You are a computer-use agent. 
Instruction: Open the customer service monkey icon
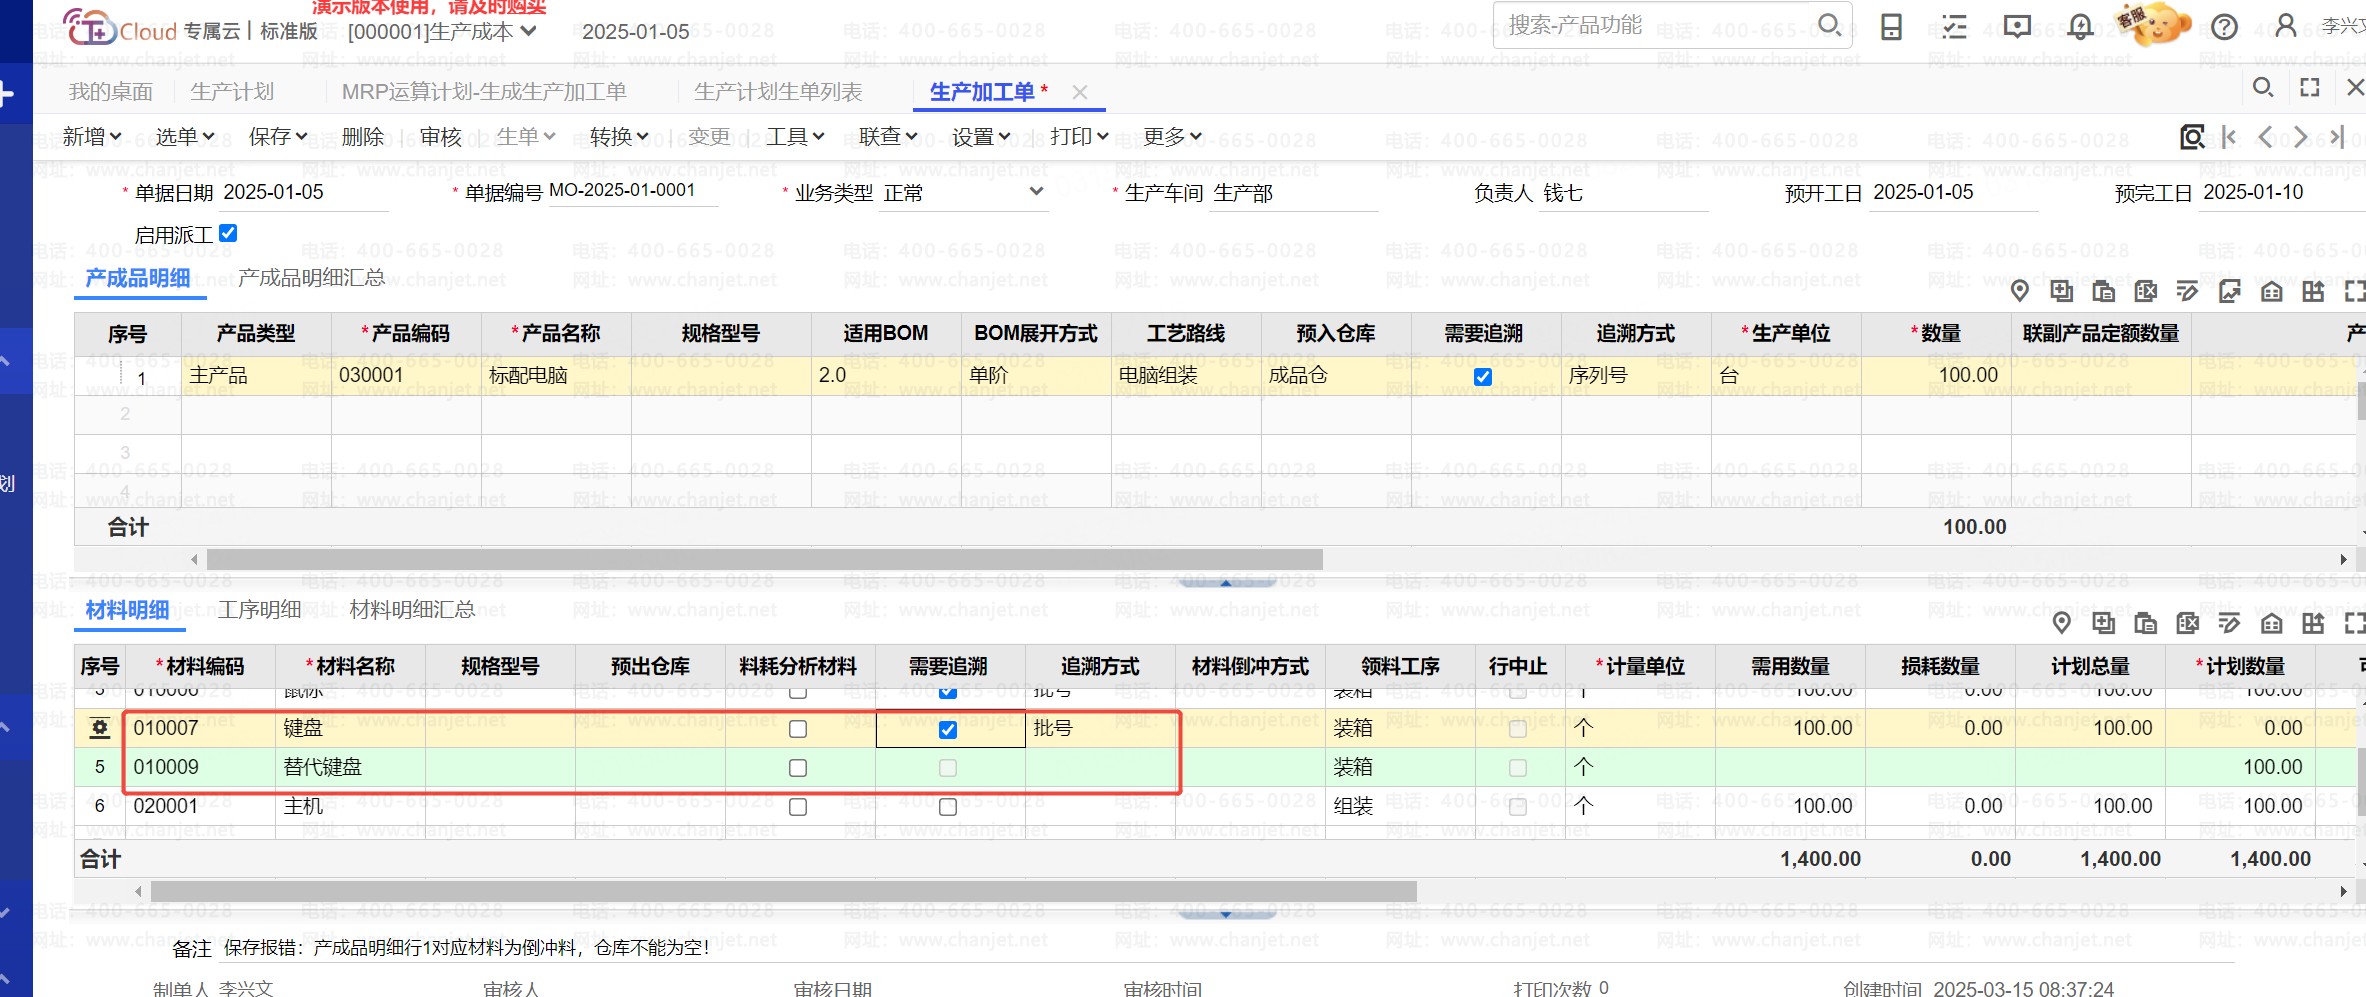coord(2156,25)
